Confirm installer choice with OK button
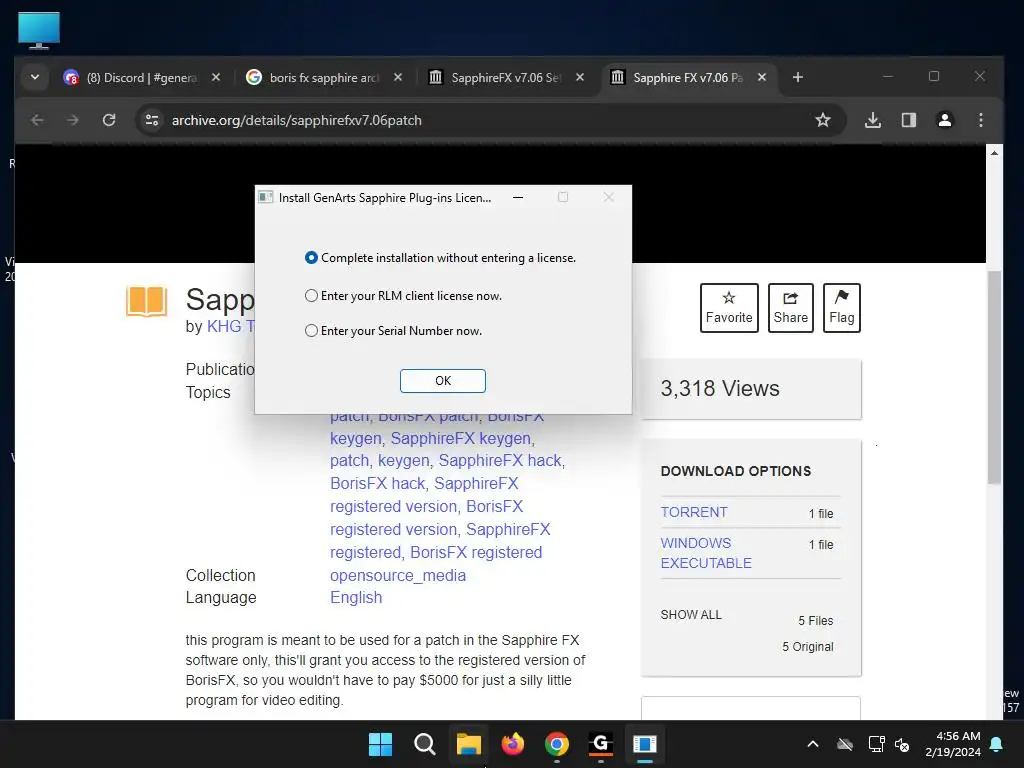1024x768 pixels. [443, 381]
